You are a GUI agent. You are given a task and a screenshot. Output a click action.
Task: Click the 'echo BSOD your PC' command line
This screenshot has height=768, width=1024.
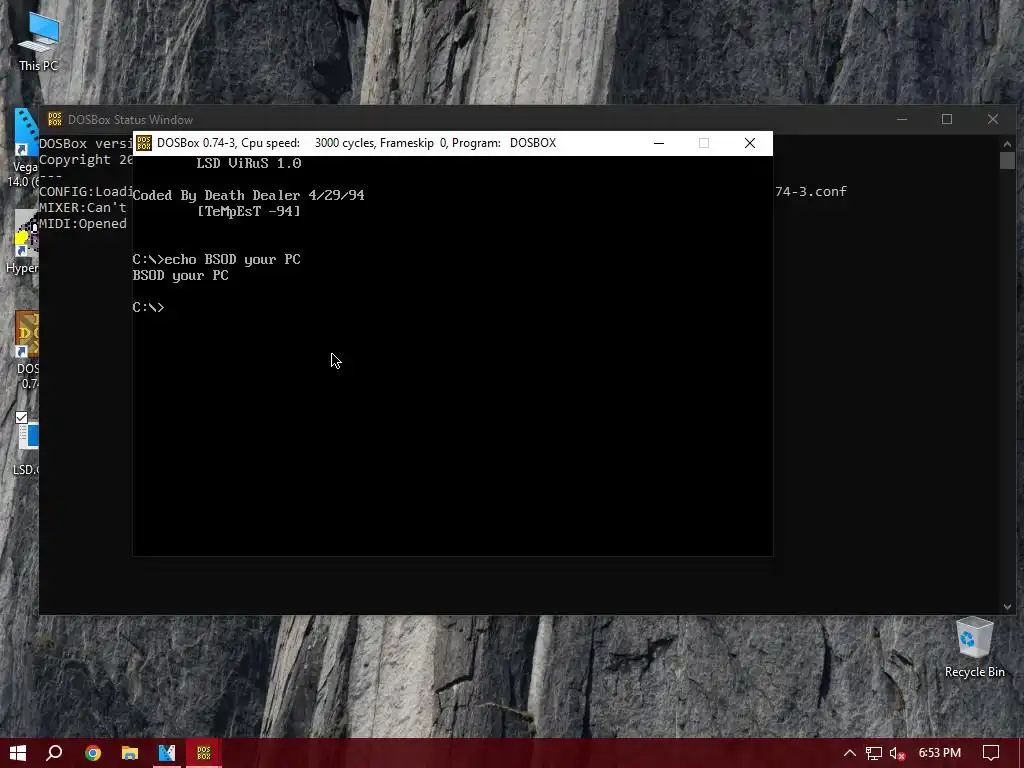click(x=217, y=259)
